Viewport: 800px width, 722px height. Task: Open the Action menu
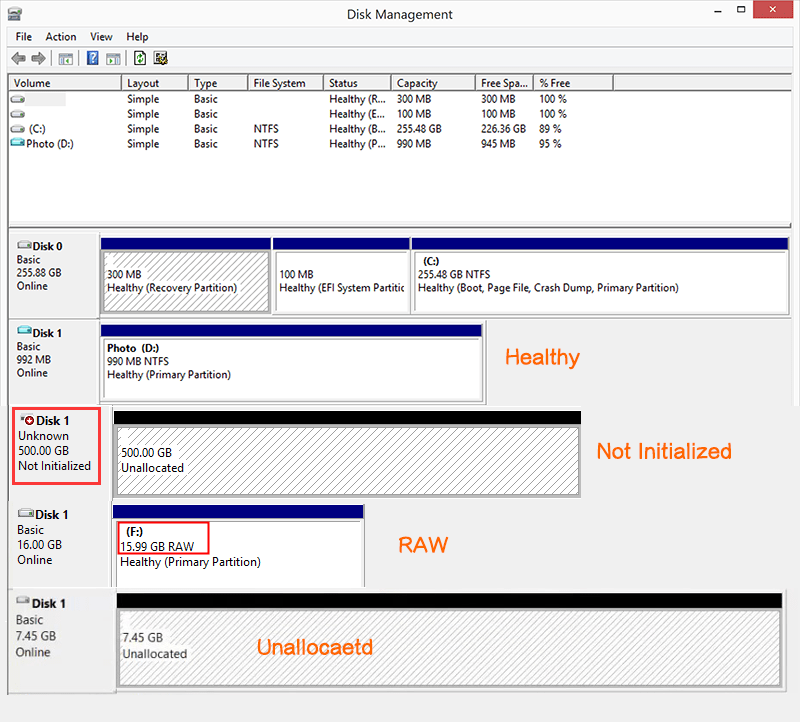[x=61, y=36]
